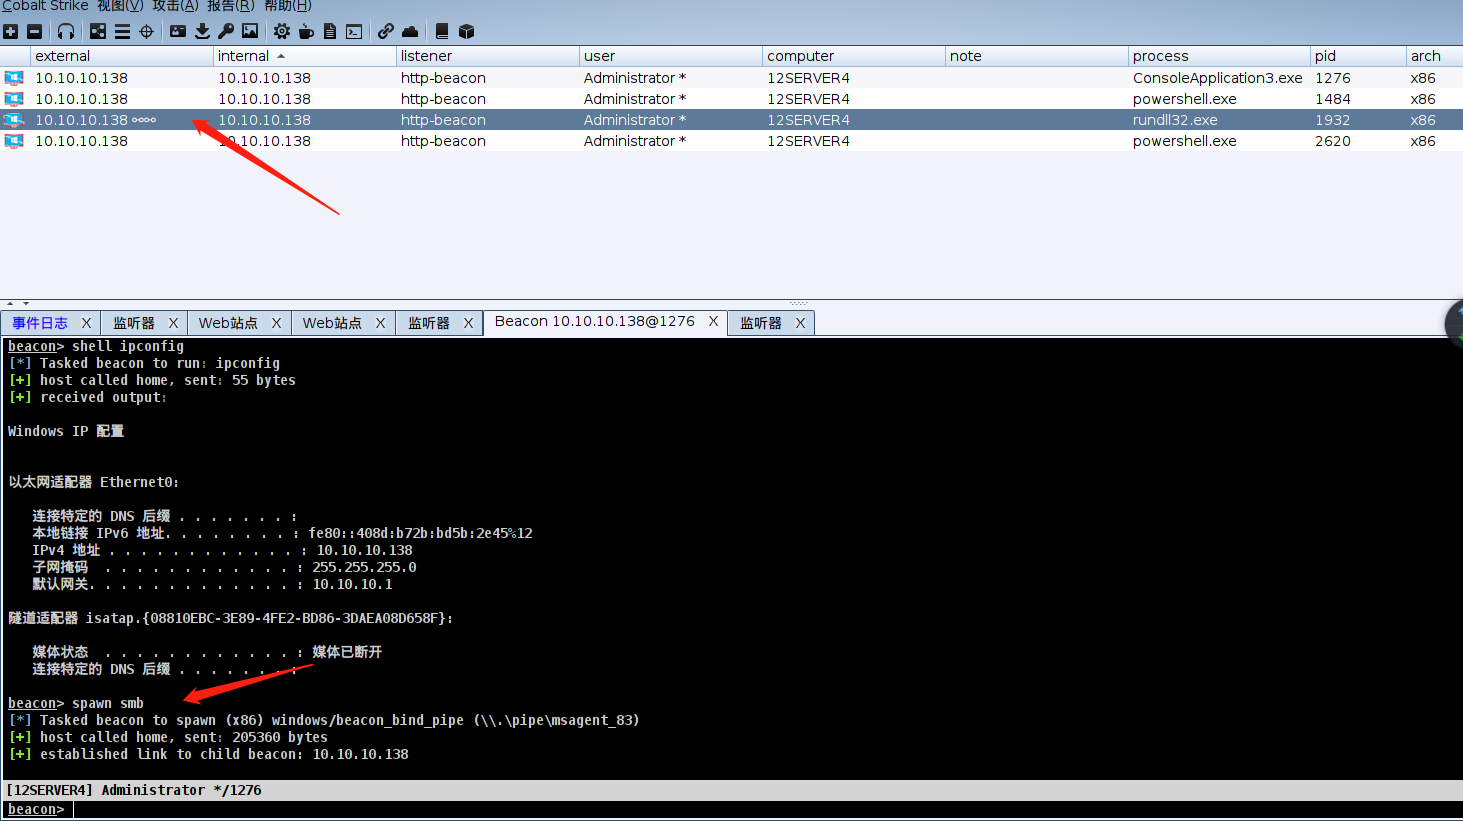Open the 报告(R) menu
1463x821 pixels.
(231, 6)
